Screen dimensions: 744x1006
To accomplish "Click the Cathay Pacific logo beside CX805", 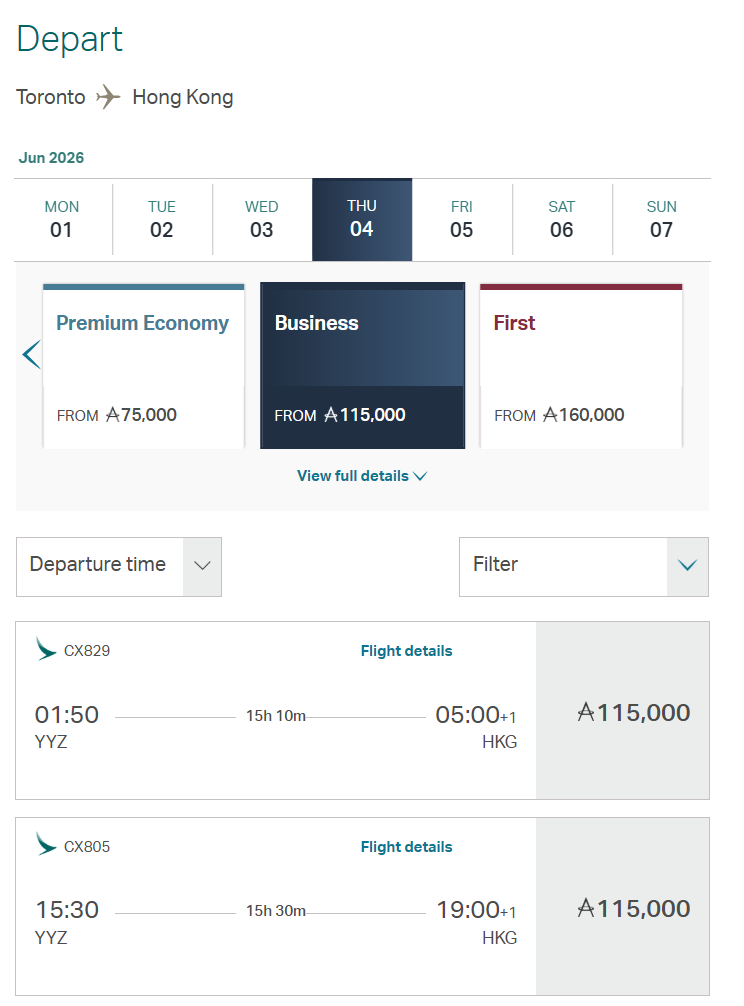I will (x=46, y=846).
